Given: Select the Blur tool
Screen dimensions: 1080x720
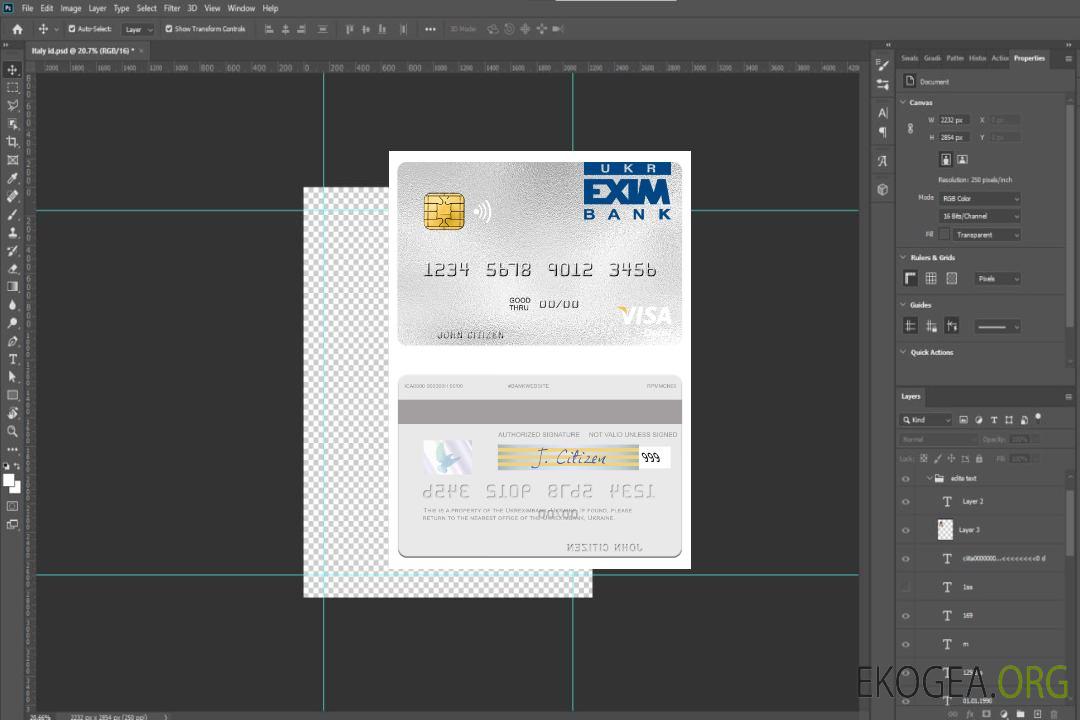Looking at the screenshot, I should pyautogui.click(x=12, y=305).
